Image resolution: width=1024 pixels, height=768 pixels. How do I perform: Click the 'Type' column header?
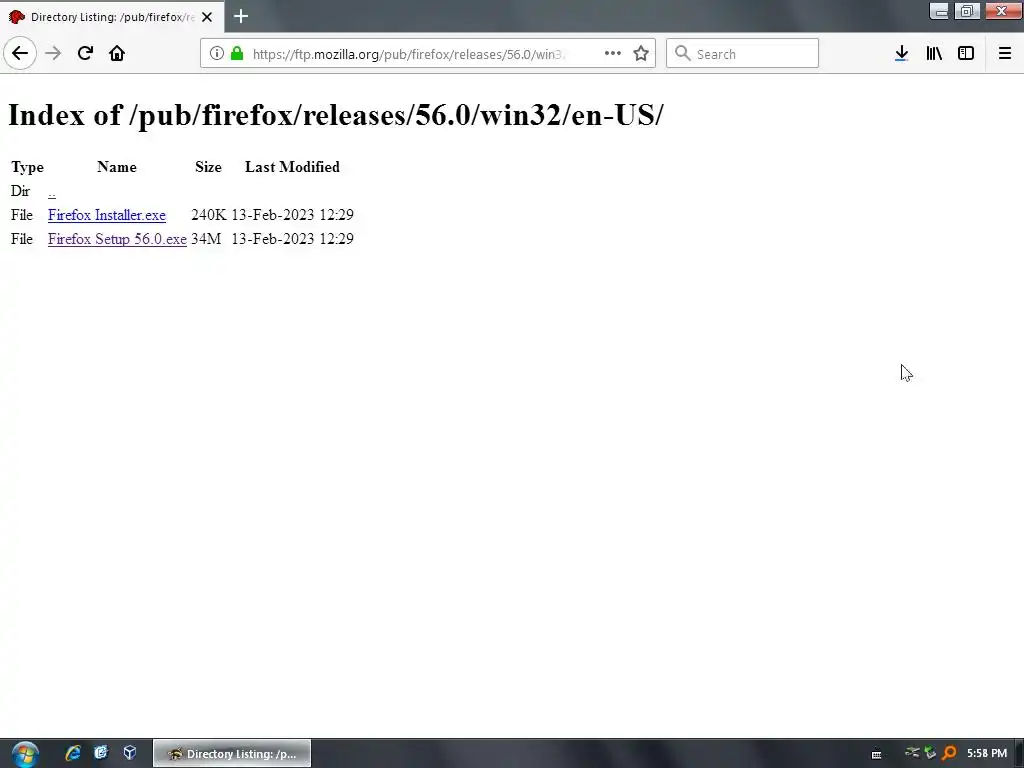pyautogui.click(x=27, y=167)
